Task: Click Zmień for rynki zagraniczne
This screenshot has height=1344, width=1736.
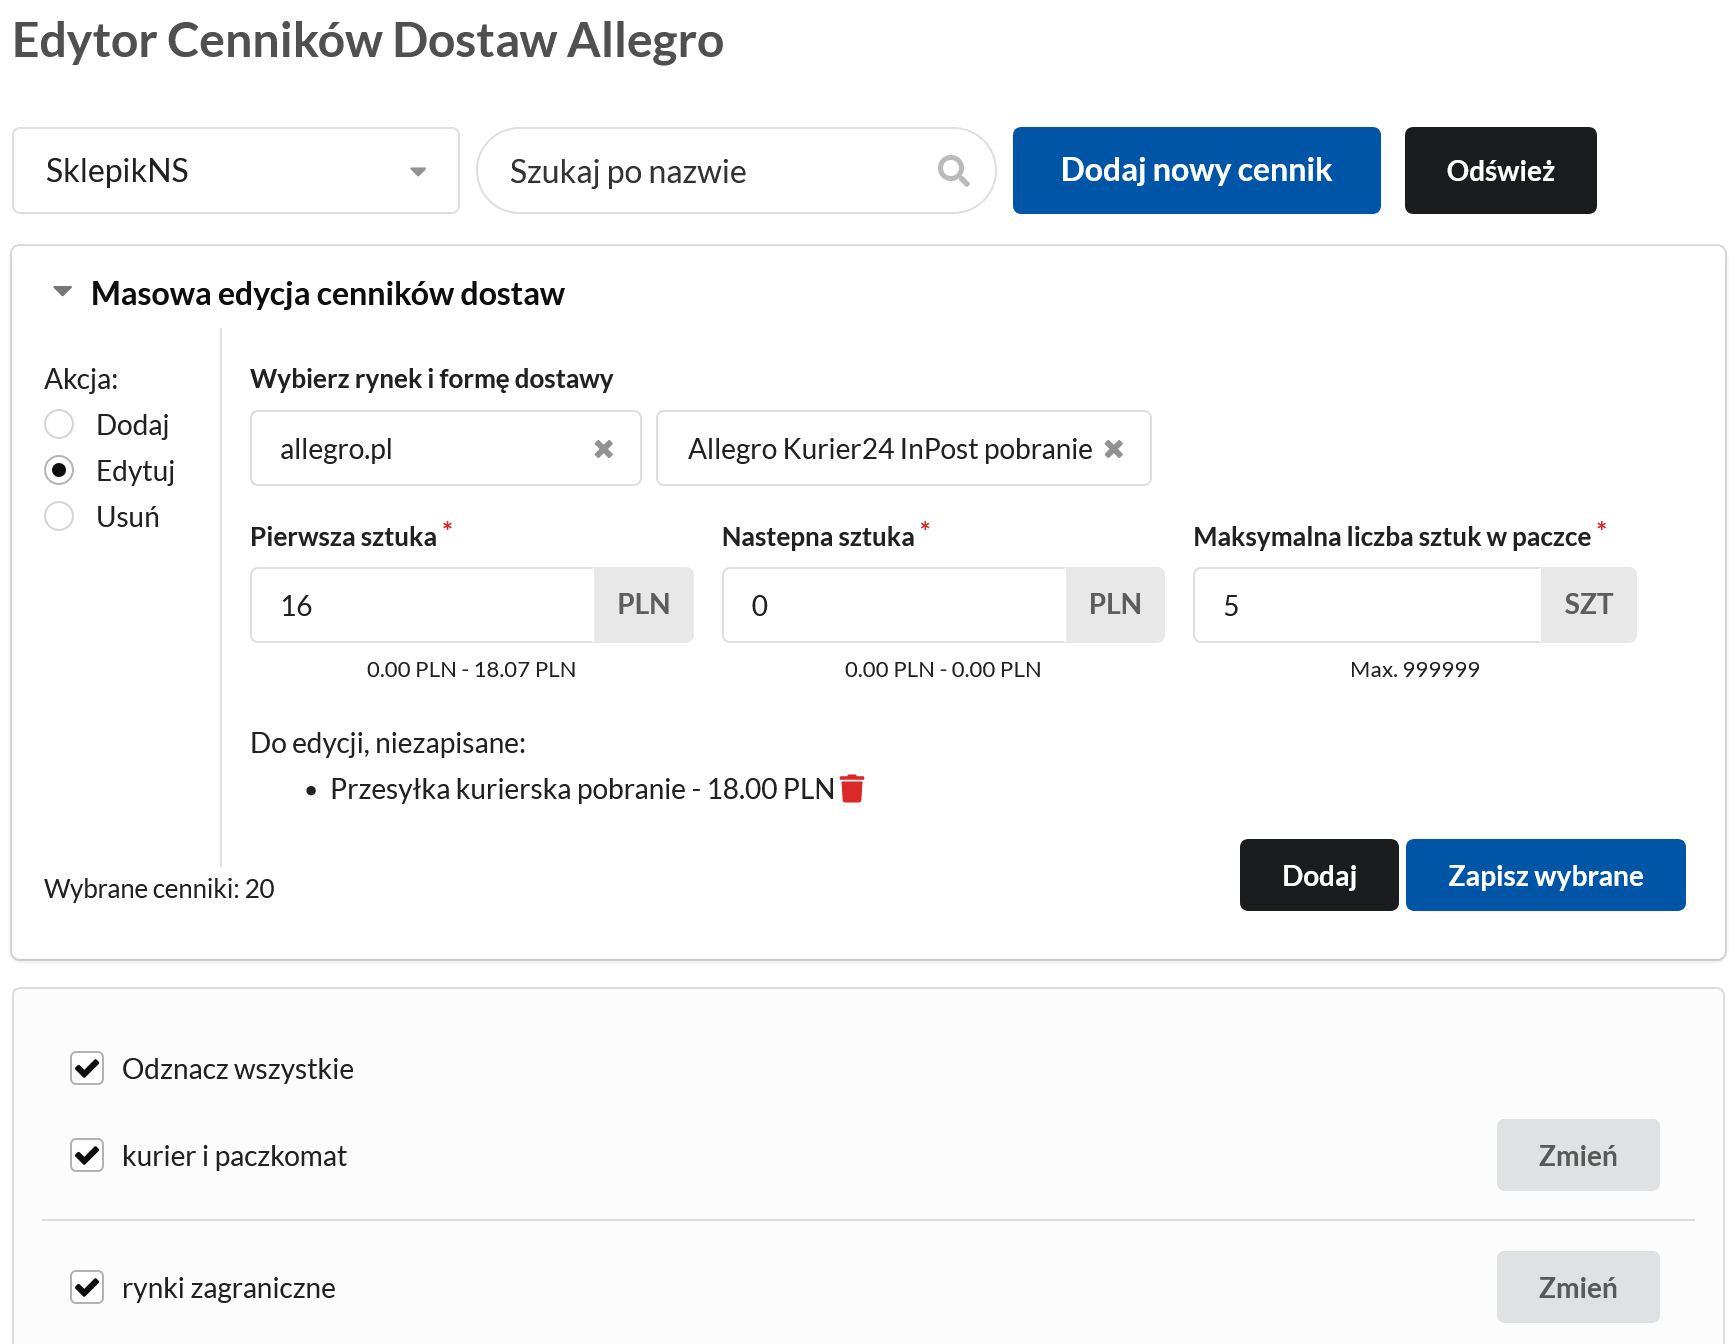Action: [x=1578, y=1287]
